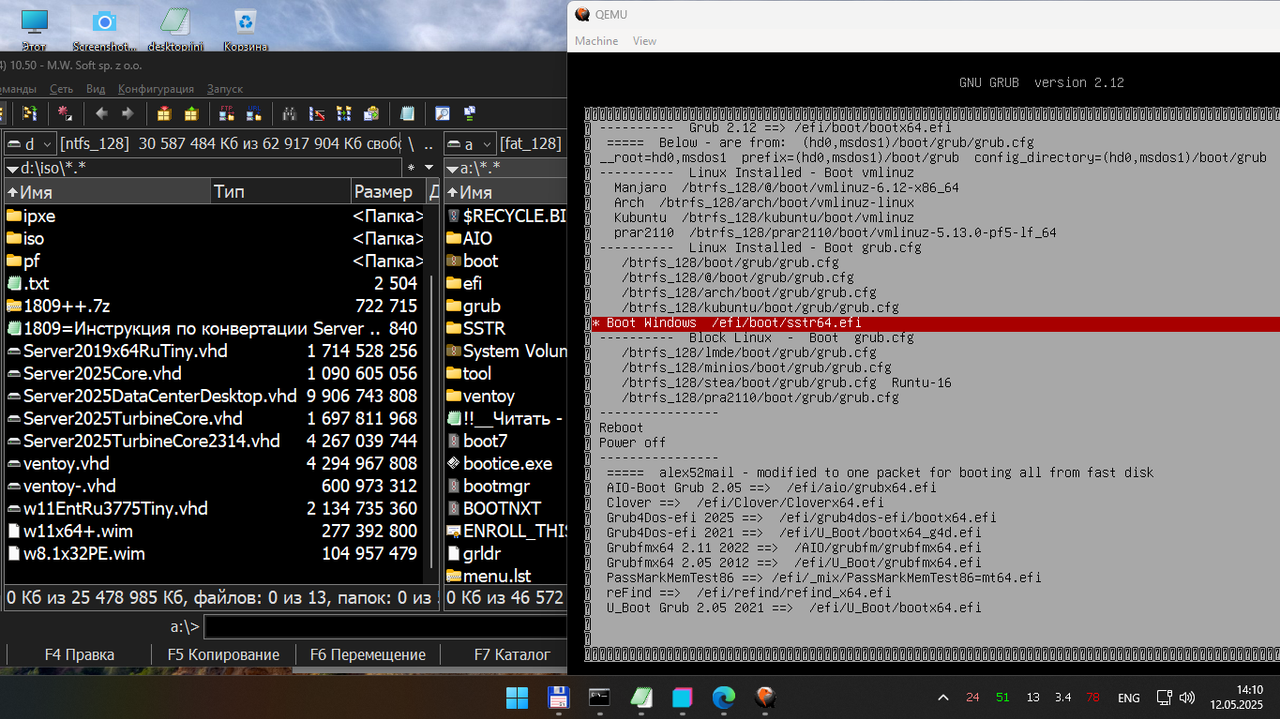Select bootice.exe in right panel
The image size is (1280, 719).
click(505, 463)
